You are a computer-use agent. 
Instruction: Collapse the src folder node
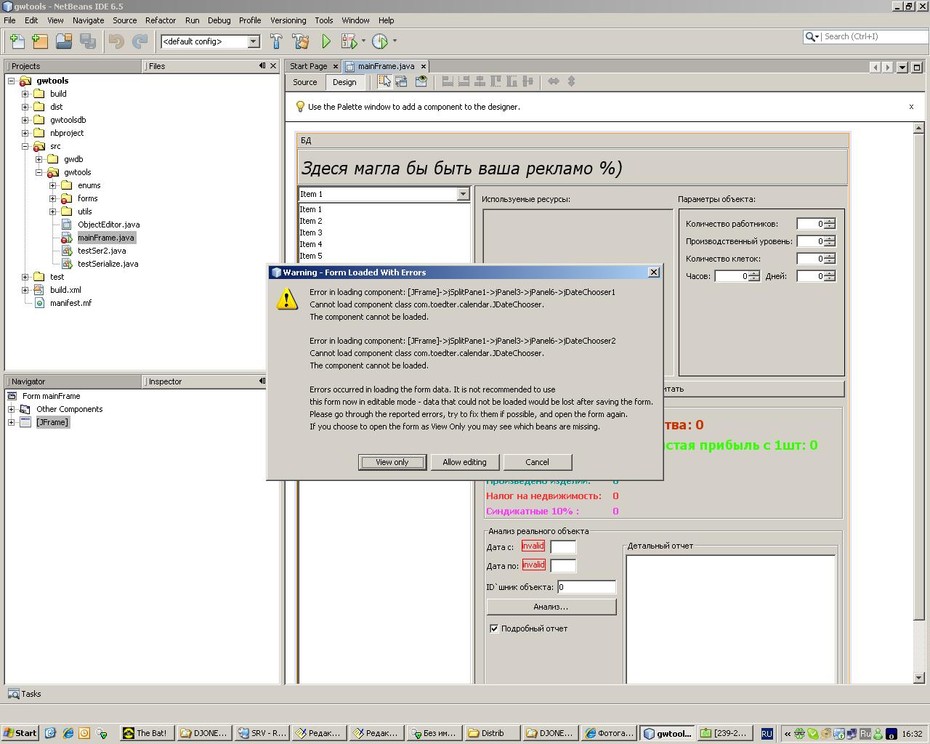point(26,146)
